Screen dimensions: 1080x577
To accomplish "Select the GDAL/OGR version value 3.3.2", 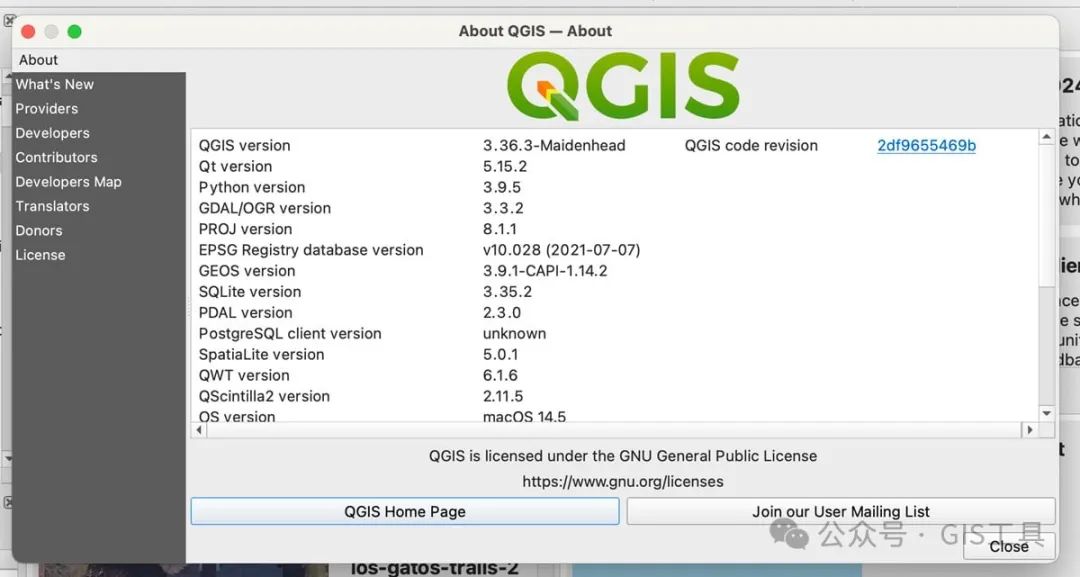I will point(503,208).
